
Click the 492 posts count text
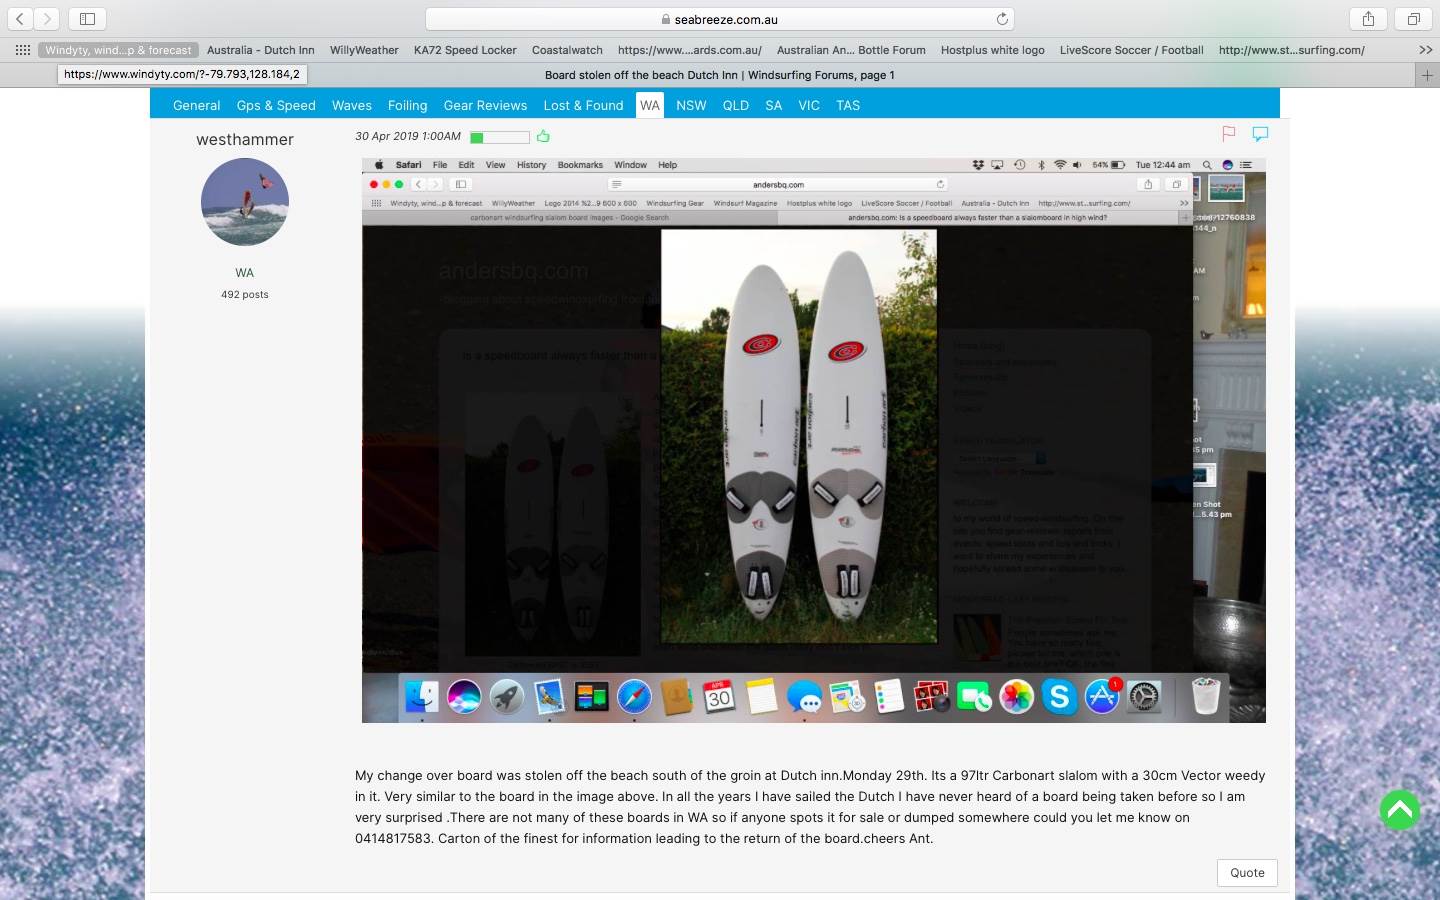pyautogui.click(x=245, y=295)
